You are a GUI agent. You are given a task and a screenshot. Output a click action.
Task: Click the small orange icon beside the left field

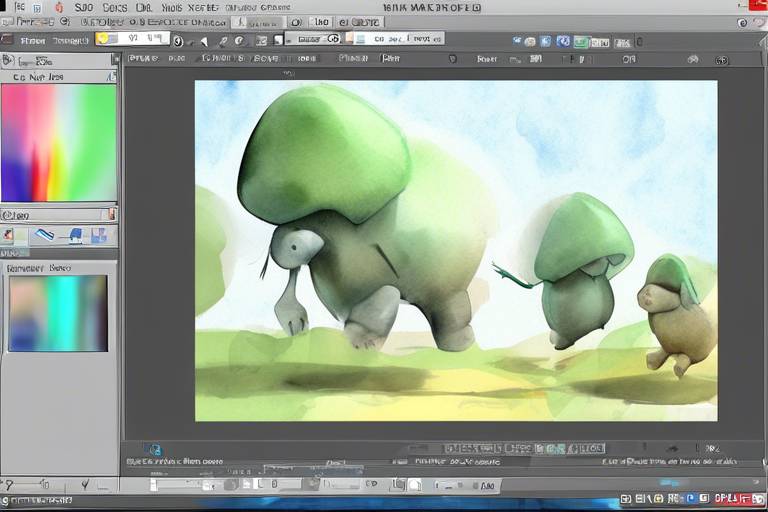tap(112, 215)
